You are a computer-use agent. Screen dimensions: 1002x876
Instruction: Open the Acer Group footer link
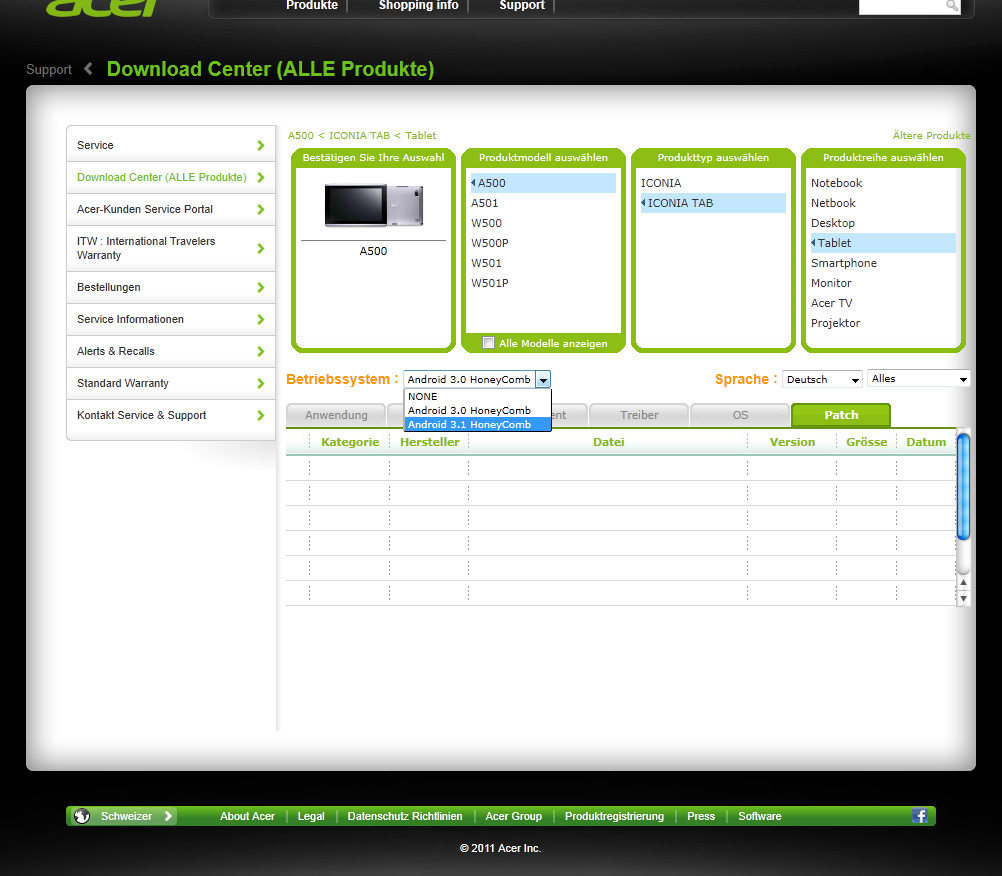[513, 816]
